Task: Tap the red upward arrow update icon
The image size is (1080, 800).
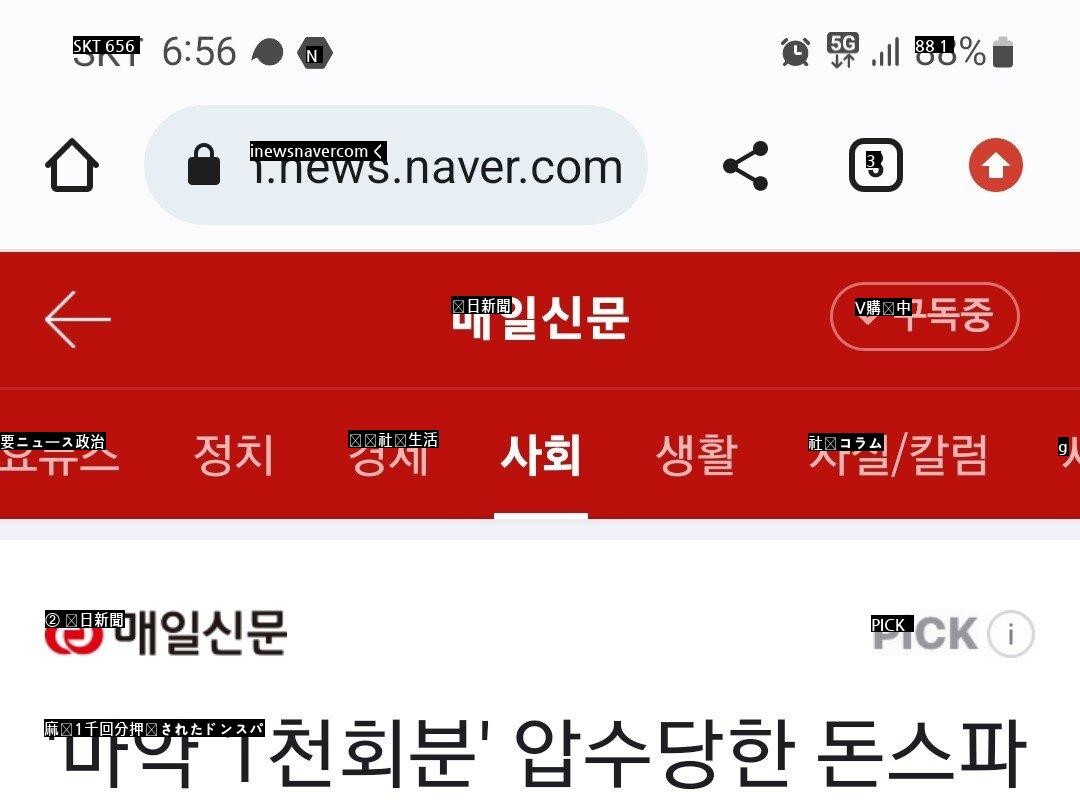Action: coord(995,165)
